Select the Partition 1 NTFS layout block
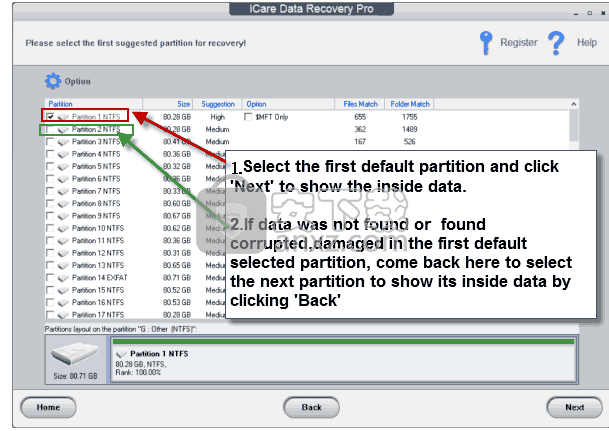This screenshot has width=609, height=431. 343,360
